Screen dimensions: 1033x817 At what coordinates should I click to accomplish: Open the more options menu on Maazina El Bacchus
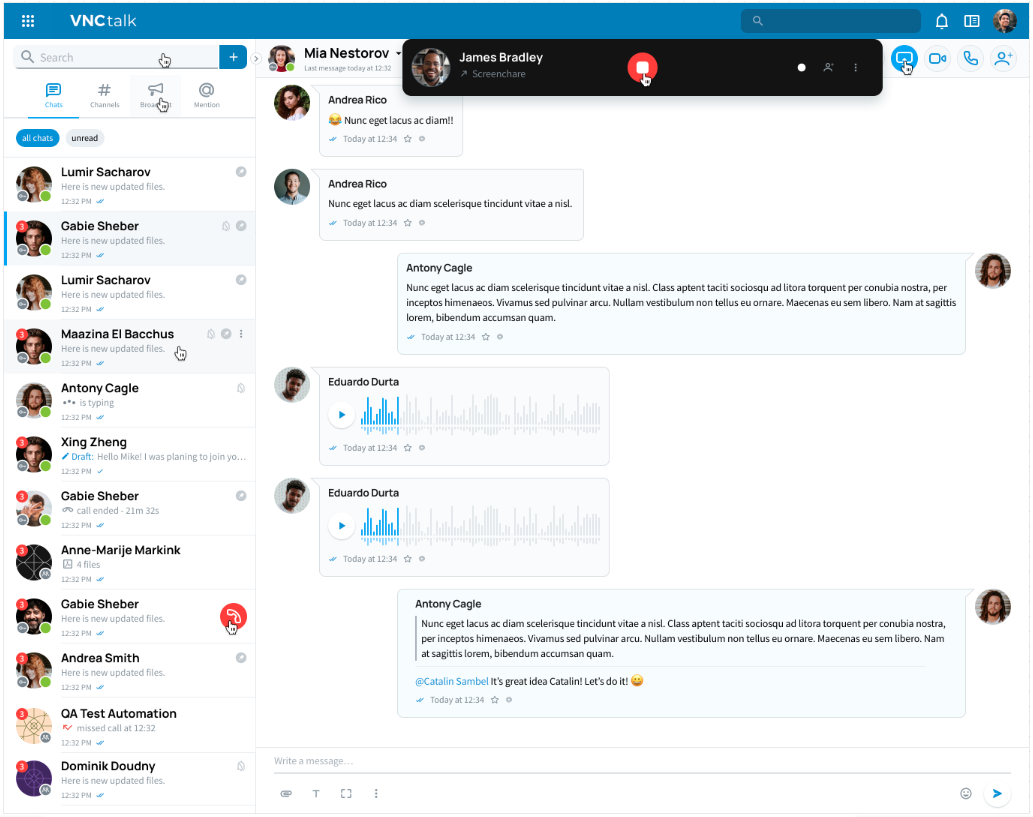coord(241,334)
